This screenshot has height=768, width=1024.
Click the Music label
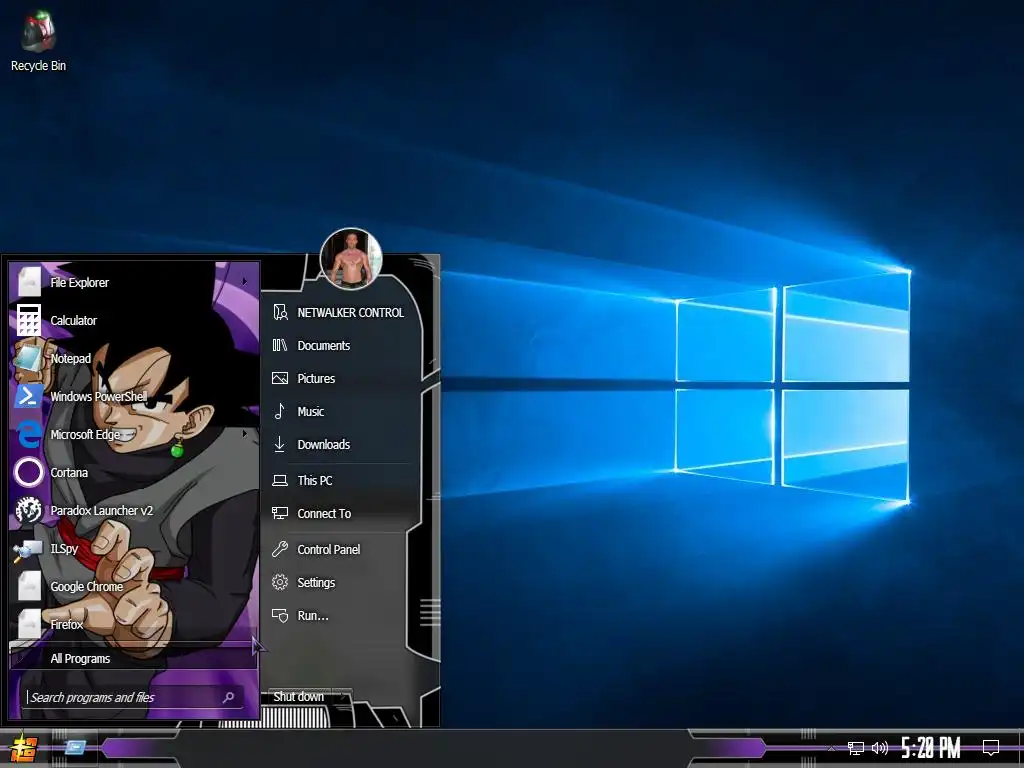pos(311,411)
